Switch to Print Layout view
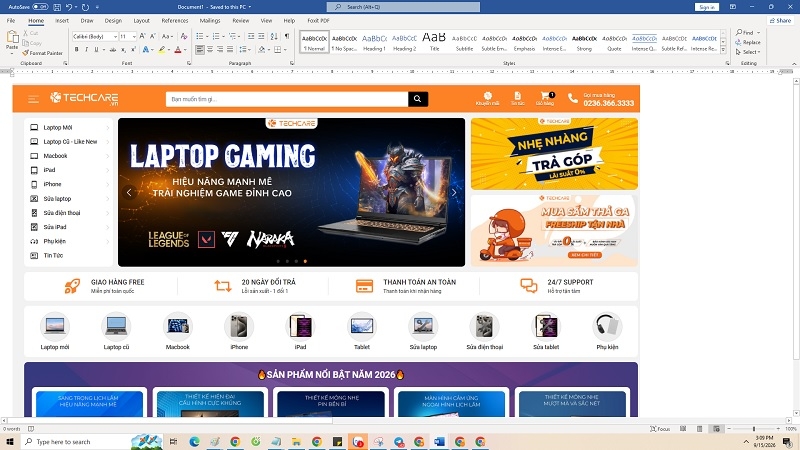The width and height of the screenshot is (800, 450). tap(699, 429)
